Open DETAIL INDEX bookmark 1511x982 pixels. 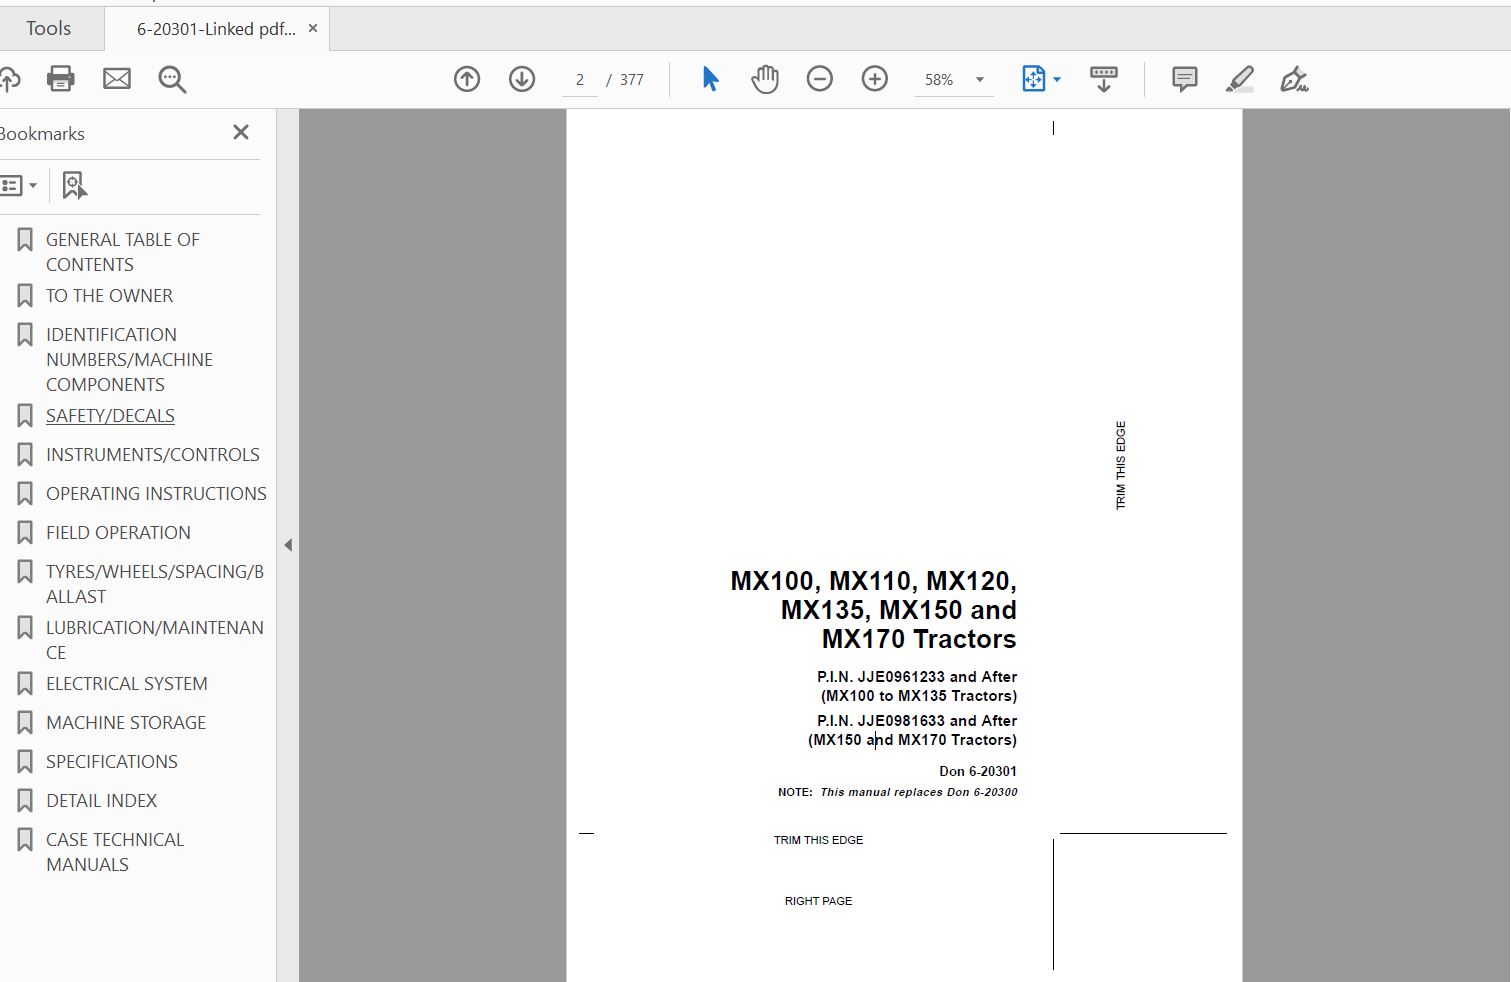click(x=101, y=801)
